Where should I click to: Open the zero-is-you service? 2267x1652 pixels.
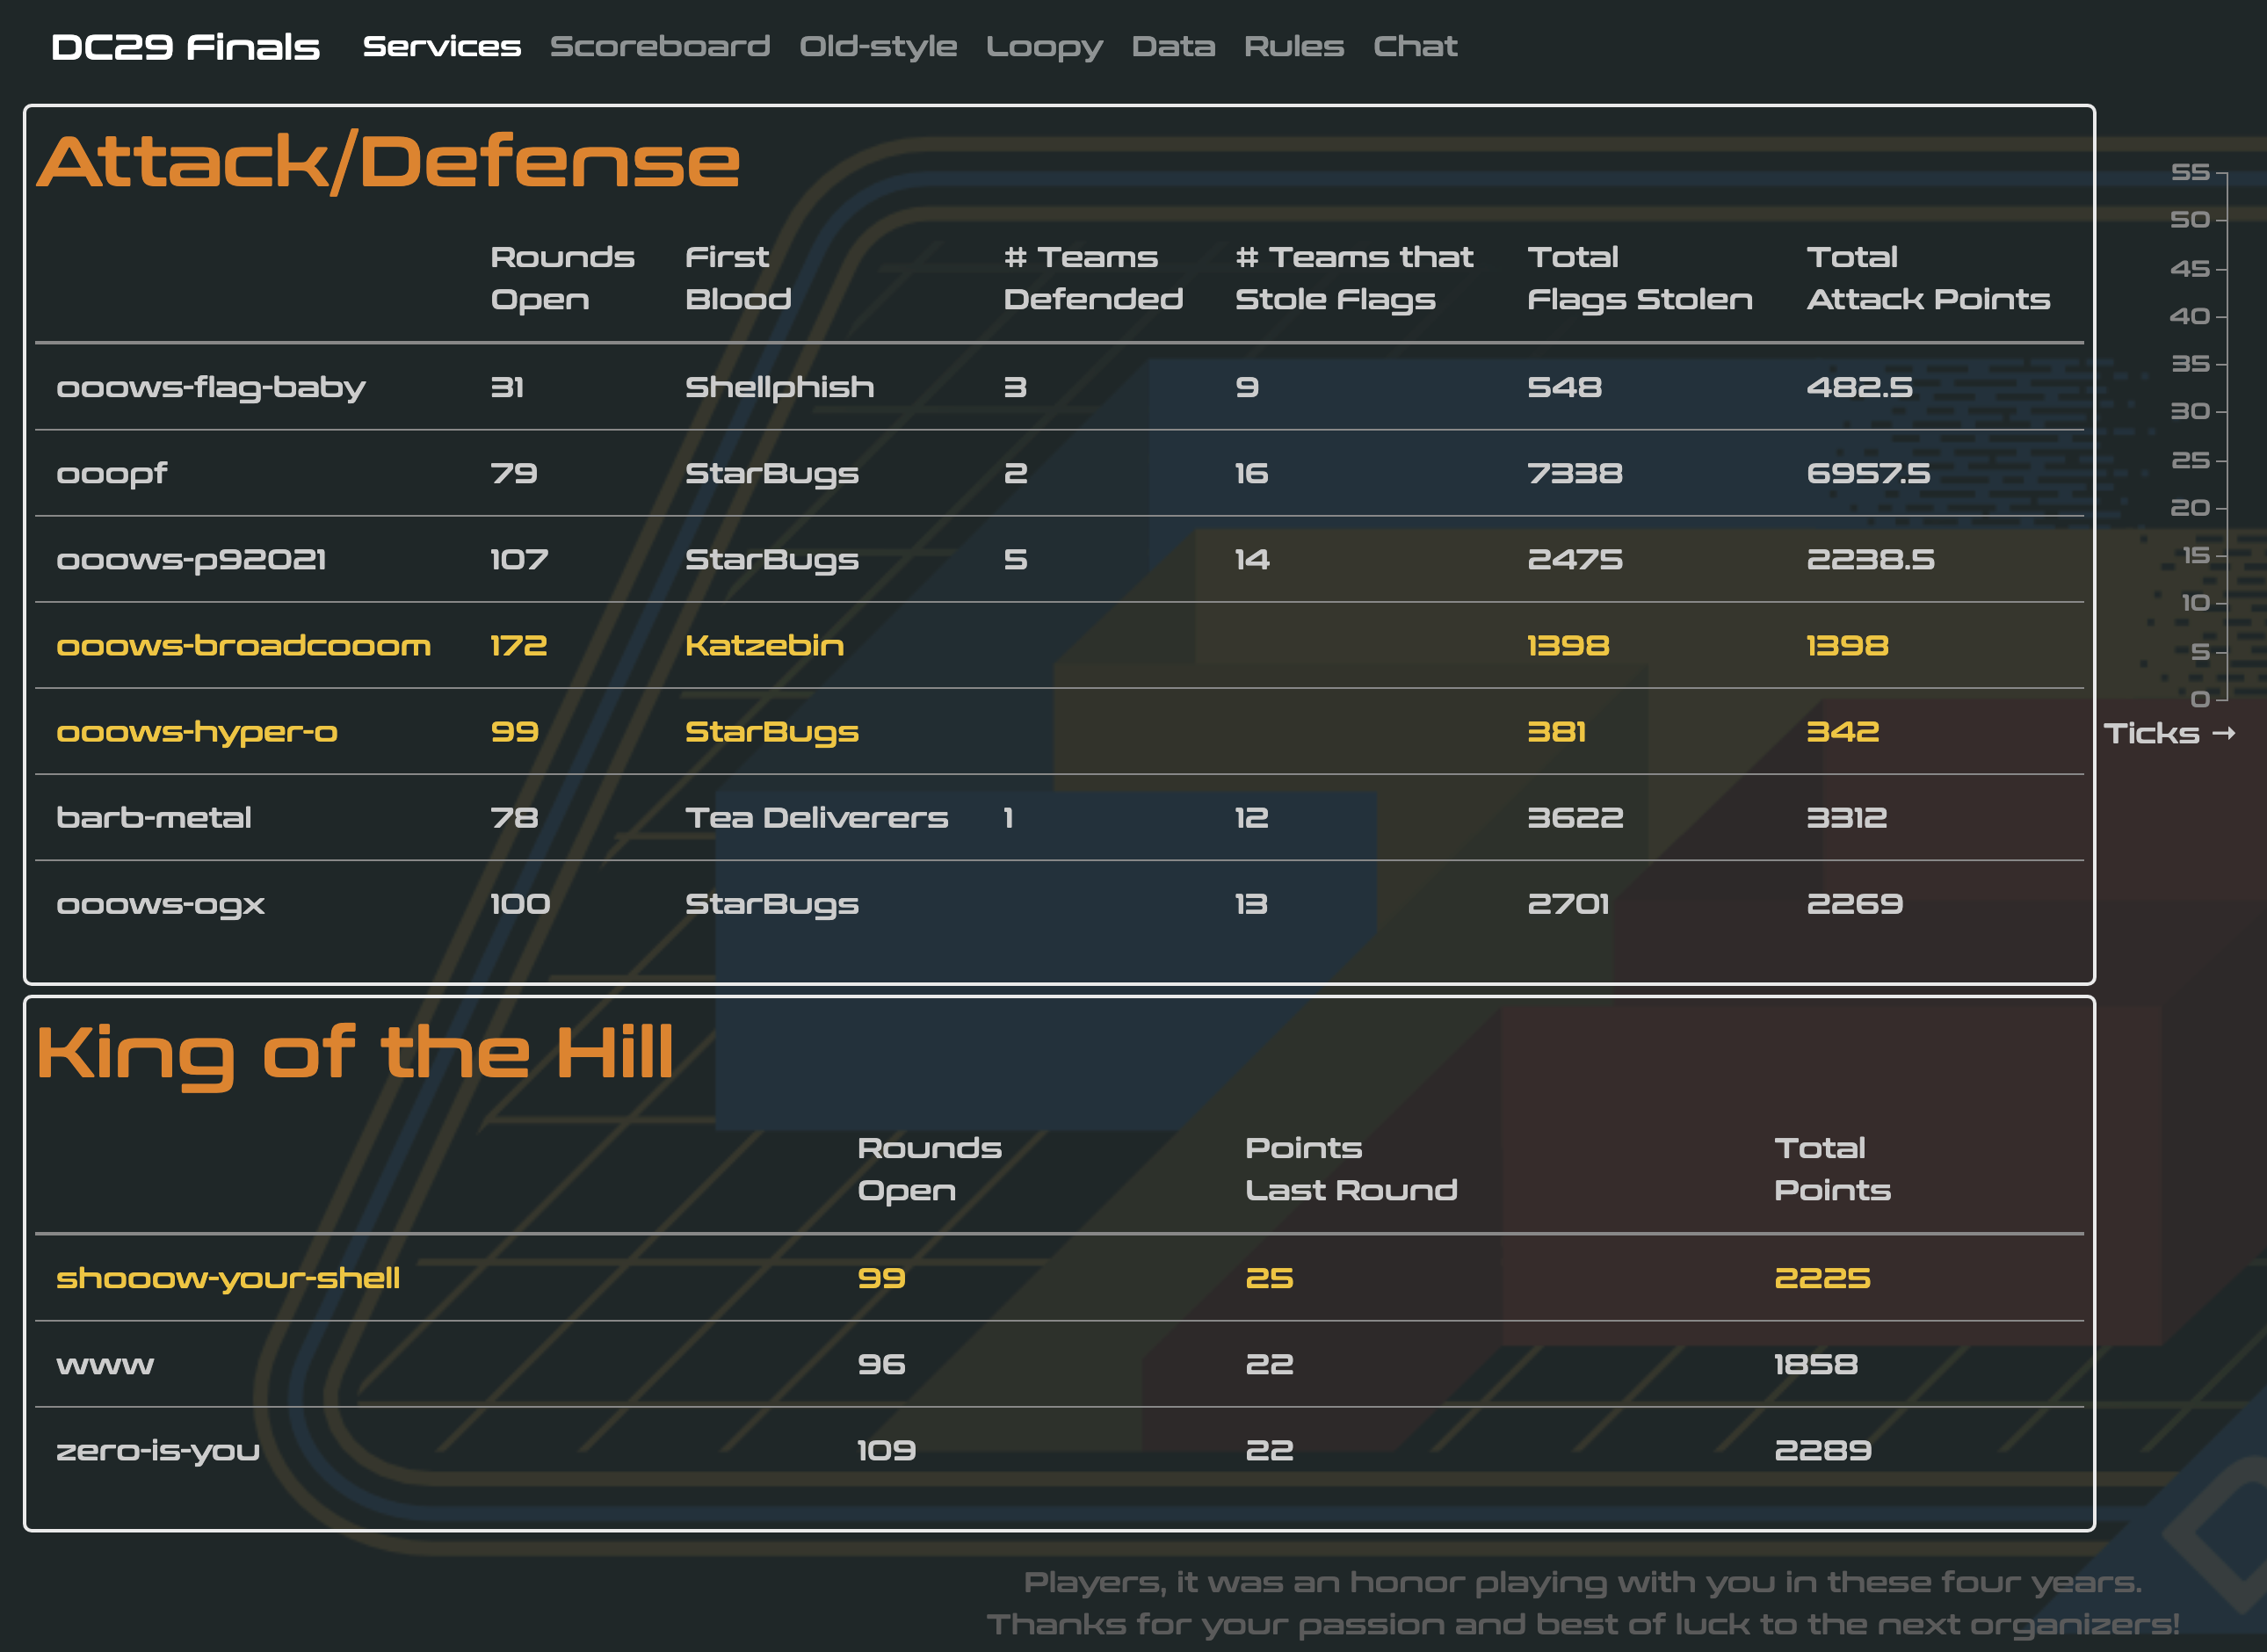(158, 1450)
